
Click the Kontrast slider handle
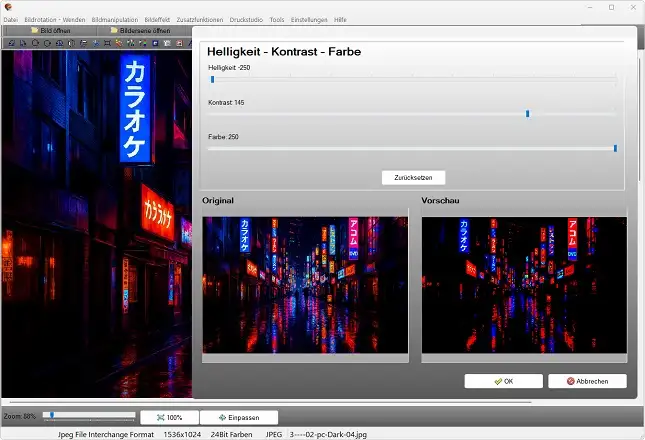pos(527,114)
